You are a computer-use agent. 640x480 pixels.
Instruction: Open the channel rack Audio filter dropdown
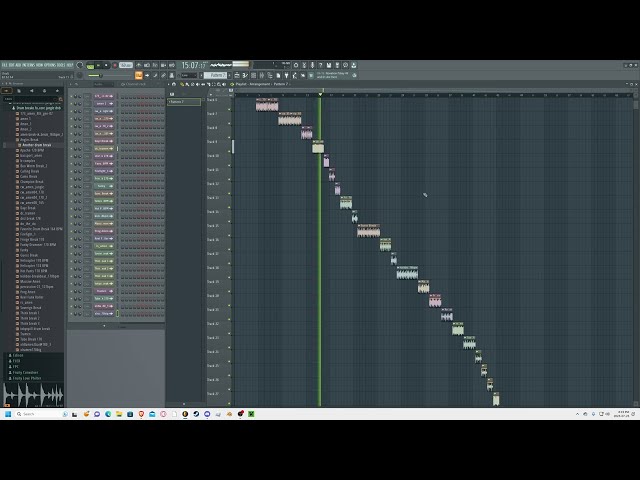[103, 84]
